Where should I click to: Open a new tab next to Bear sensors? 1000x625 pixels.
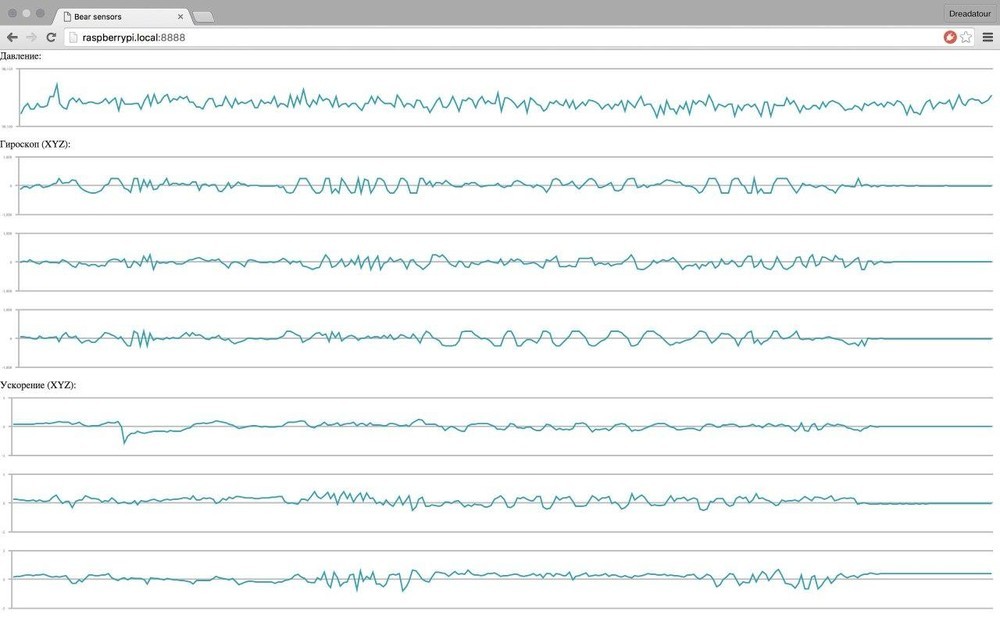[x=203, y=17]
